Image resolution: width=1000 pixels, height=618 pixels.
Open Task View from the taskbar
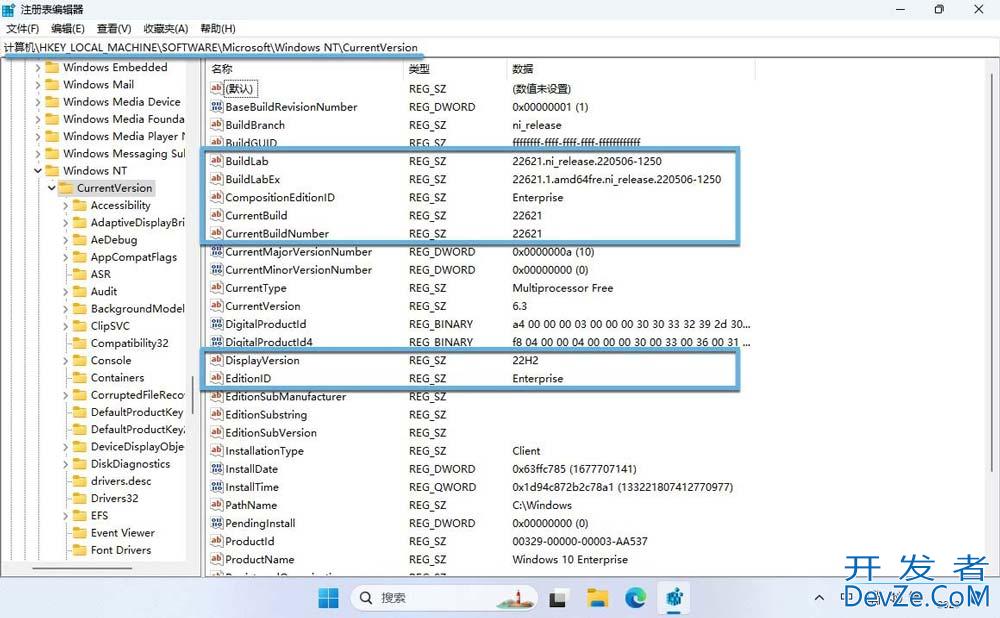pyautogui.click(x=558, y=598)
